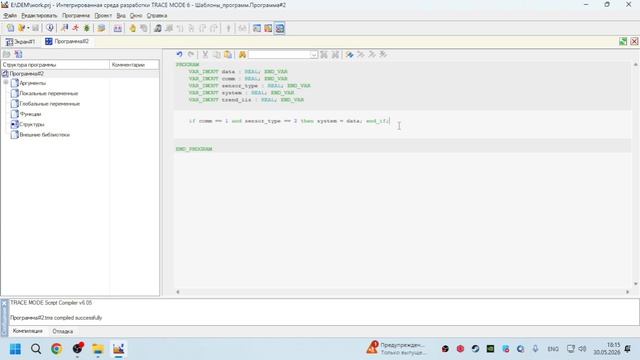Click the blue window layout icon in toolbar

click(257, 28)
